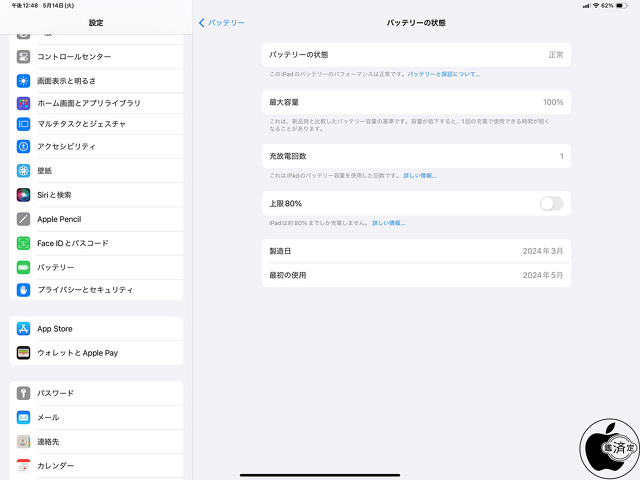Open 詳しい情報 link under 上限80%
Viewport: 640px width, 480px height.
click(389, 223)
